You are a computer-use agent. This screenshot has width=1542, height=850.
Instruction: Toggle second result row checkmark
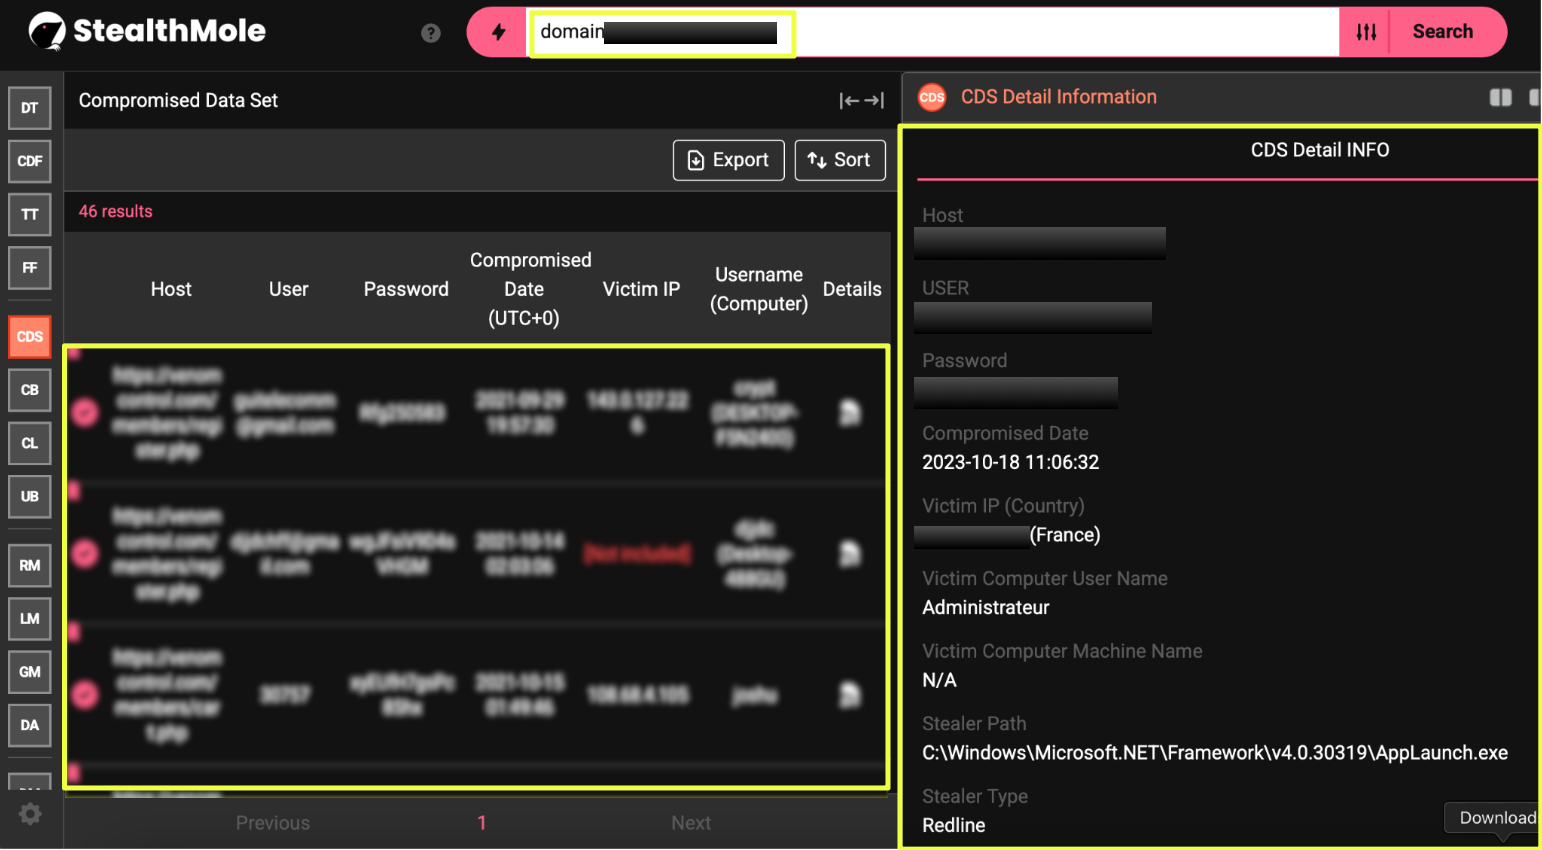tap(86, 553)
